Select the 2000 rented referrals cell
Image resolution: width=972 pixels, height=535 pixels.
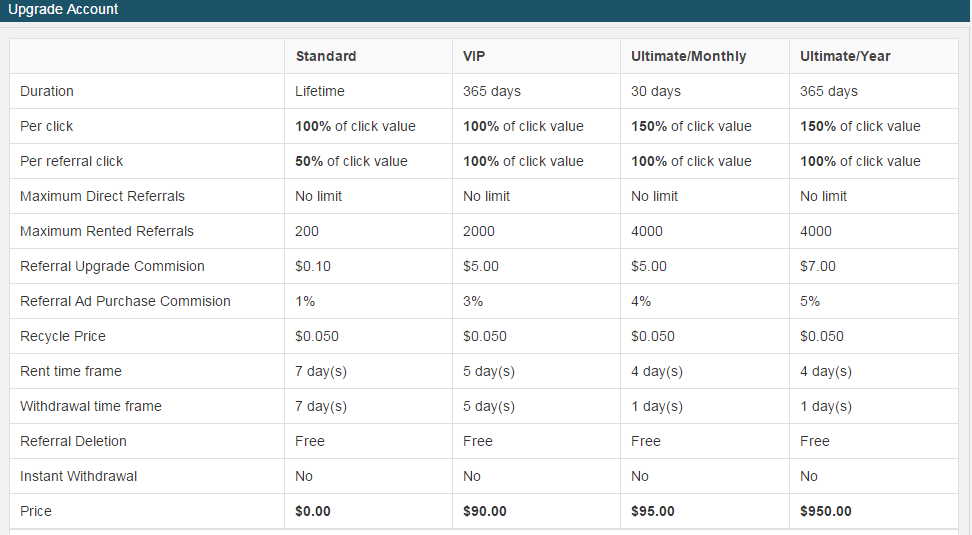(480, 231)
